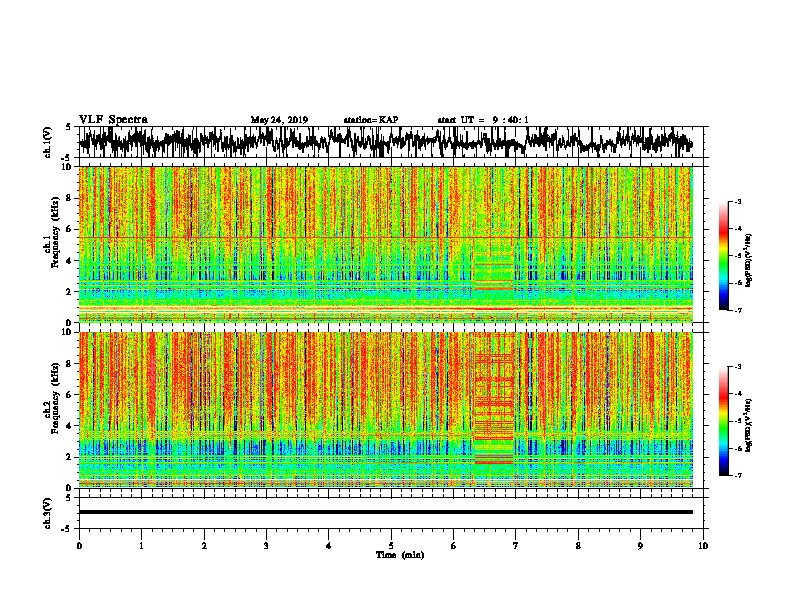Screen dimensions: 792x612
Task: Click the ch.2 frequency tick label '2'
Action: [x=70, y=457]
